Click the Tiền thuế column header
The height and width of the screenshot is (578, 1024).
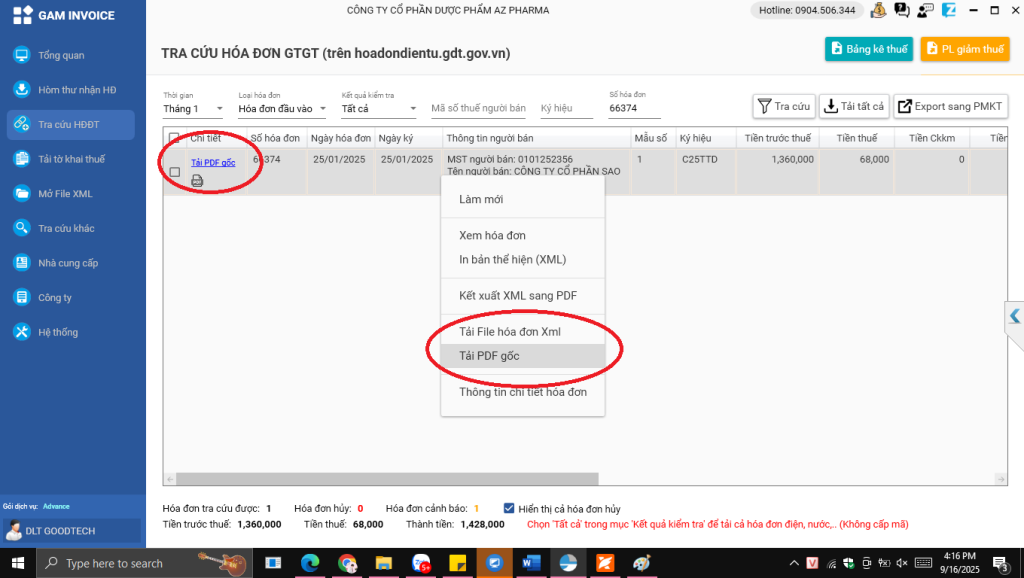click(x=856, y=138)
